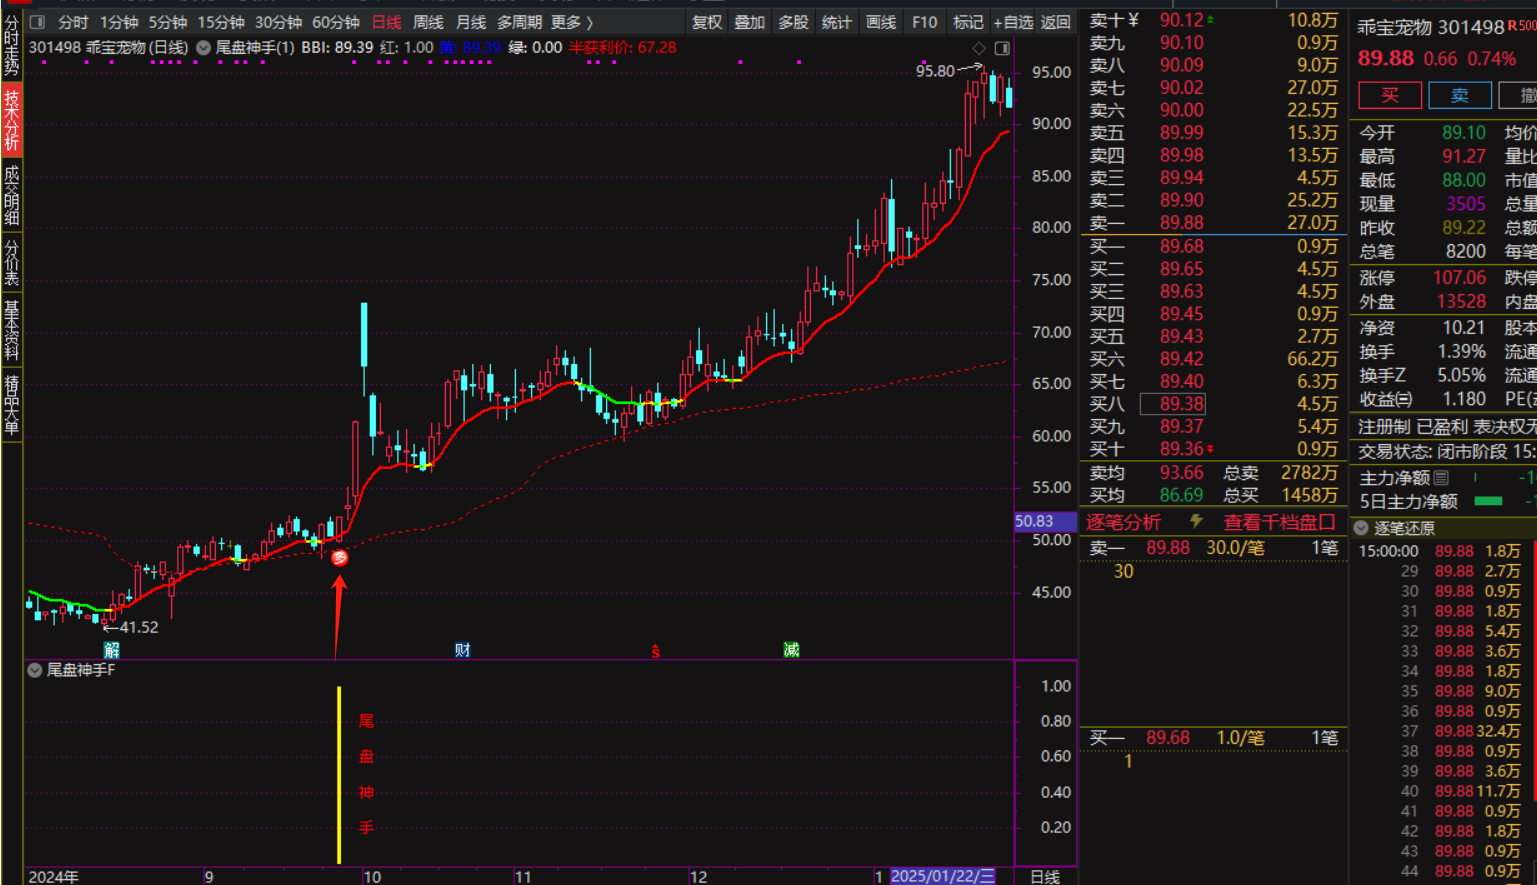Click the blue 卖 sell button
The height and width of the screenshot is (885, 1537).
coord(1460,96)
